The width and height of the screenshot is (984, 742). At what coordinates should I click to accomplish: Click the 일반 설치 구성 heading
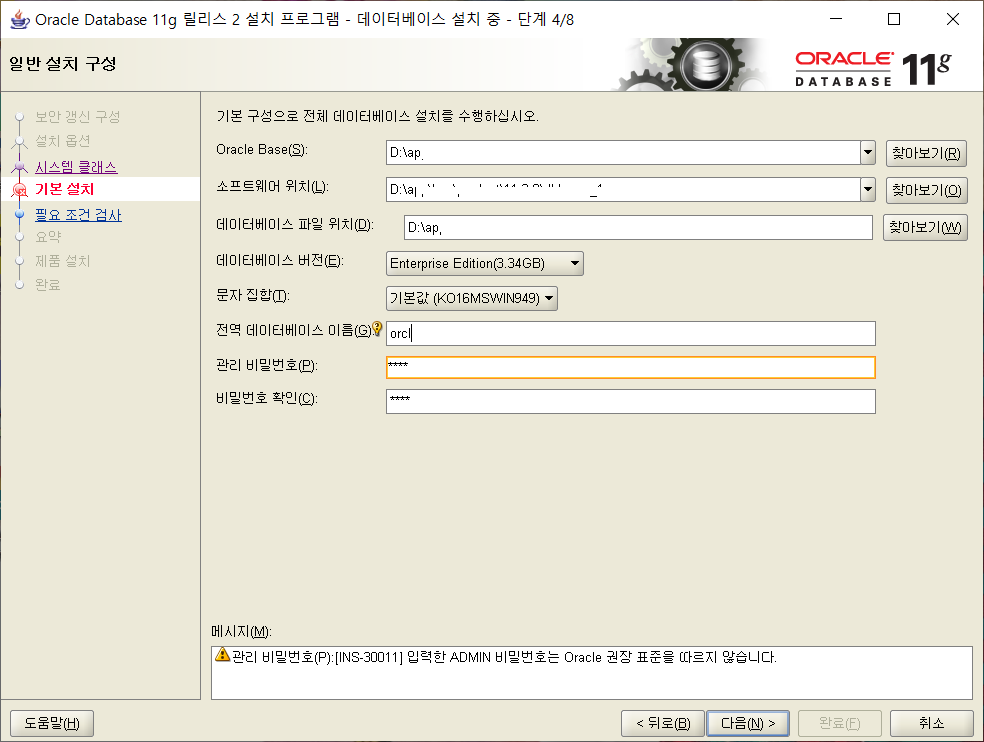click(x=63, y=63)
